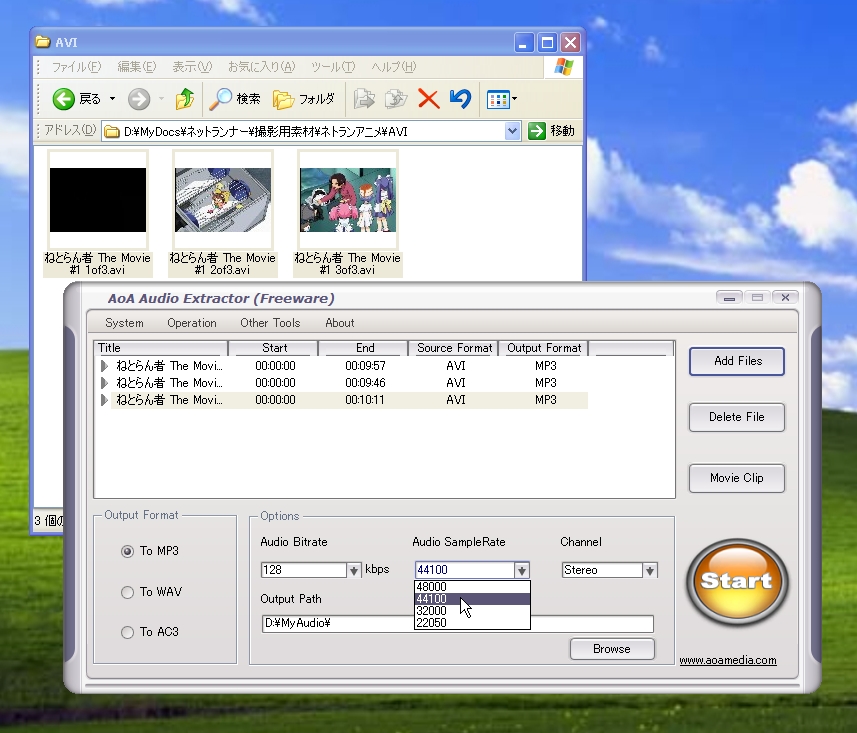This screenshot has width=857, height=733.
Task: Click the Copy To folder icon in Explorer
Action: click(396, 99)
